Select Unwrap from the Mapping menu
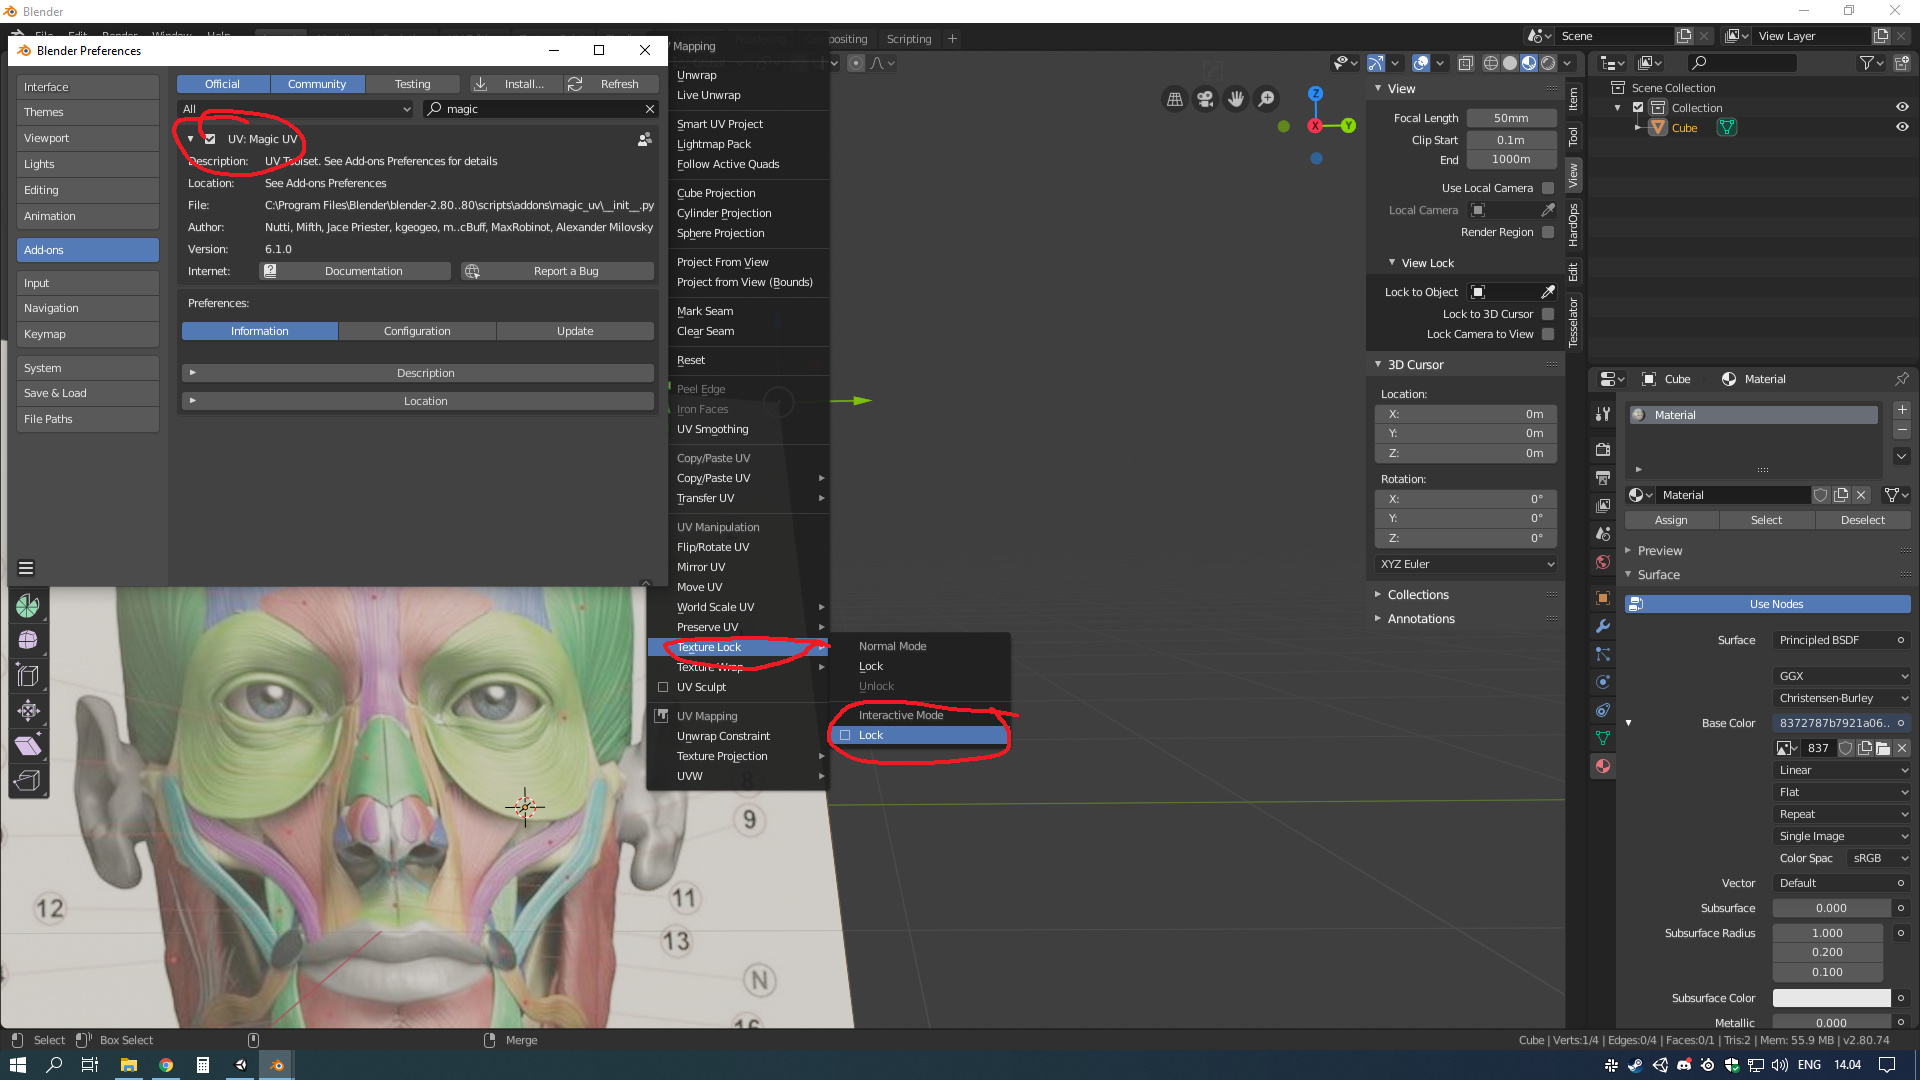 click(696, 75)
